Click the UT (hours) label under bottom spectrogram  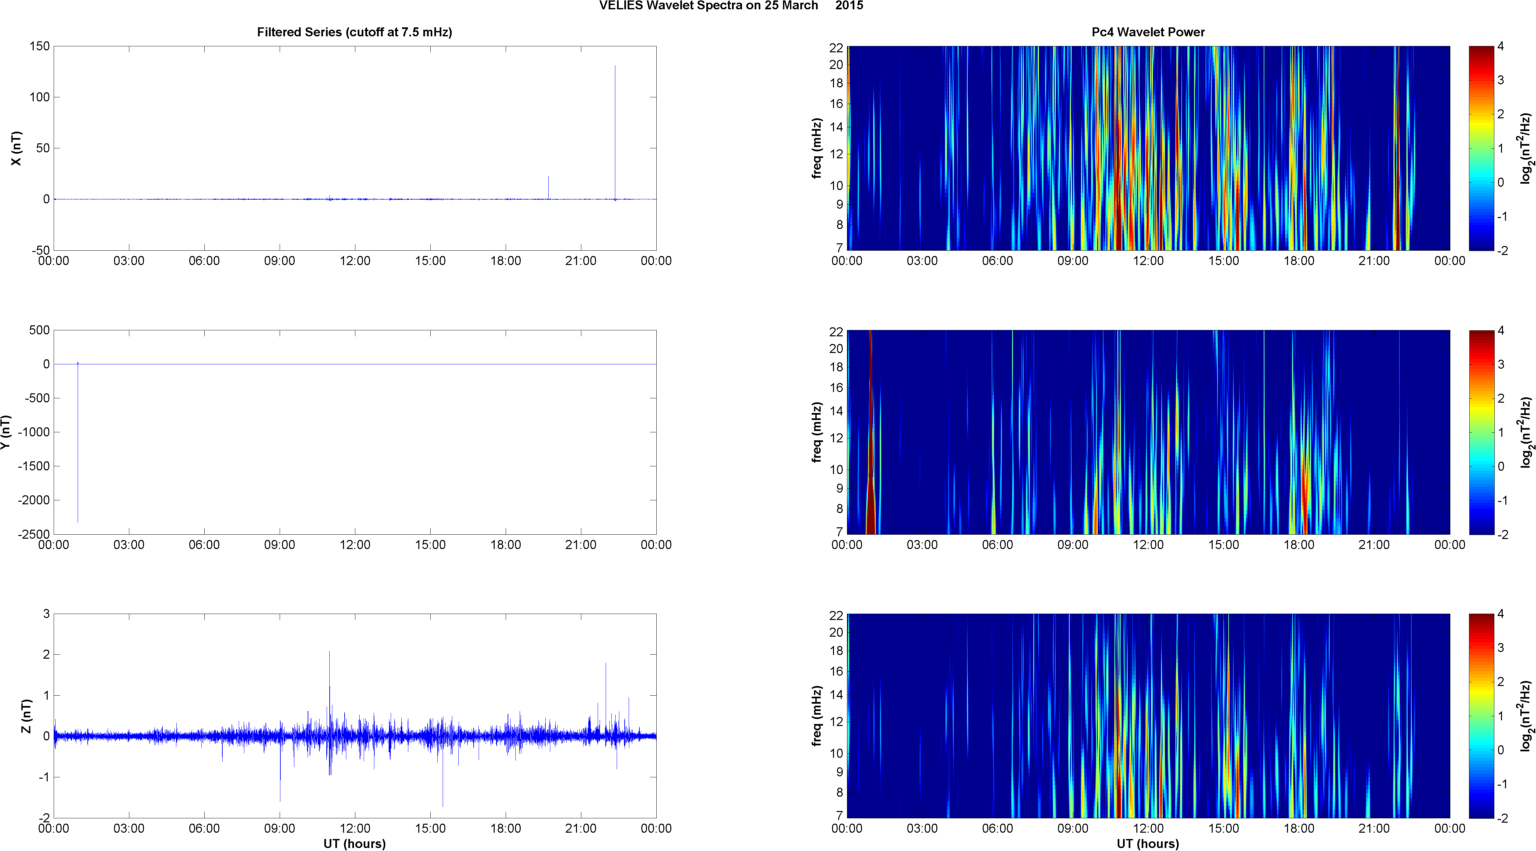pos(1147,843)
